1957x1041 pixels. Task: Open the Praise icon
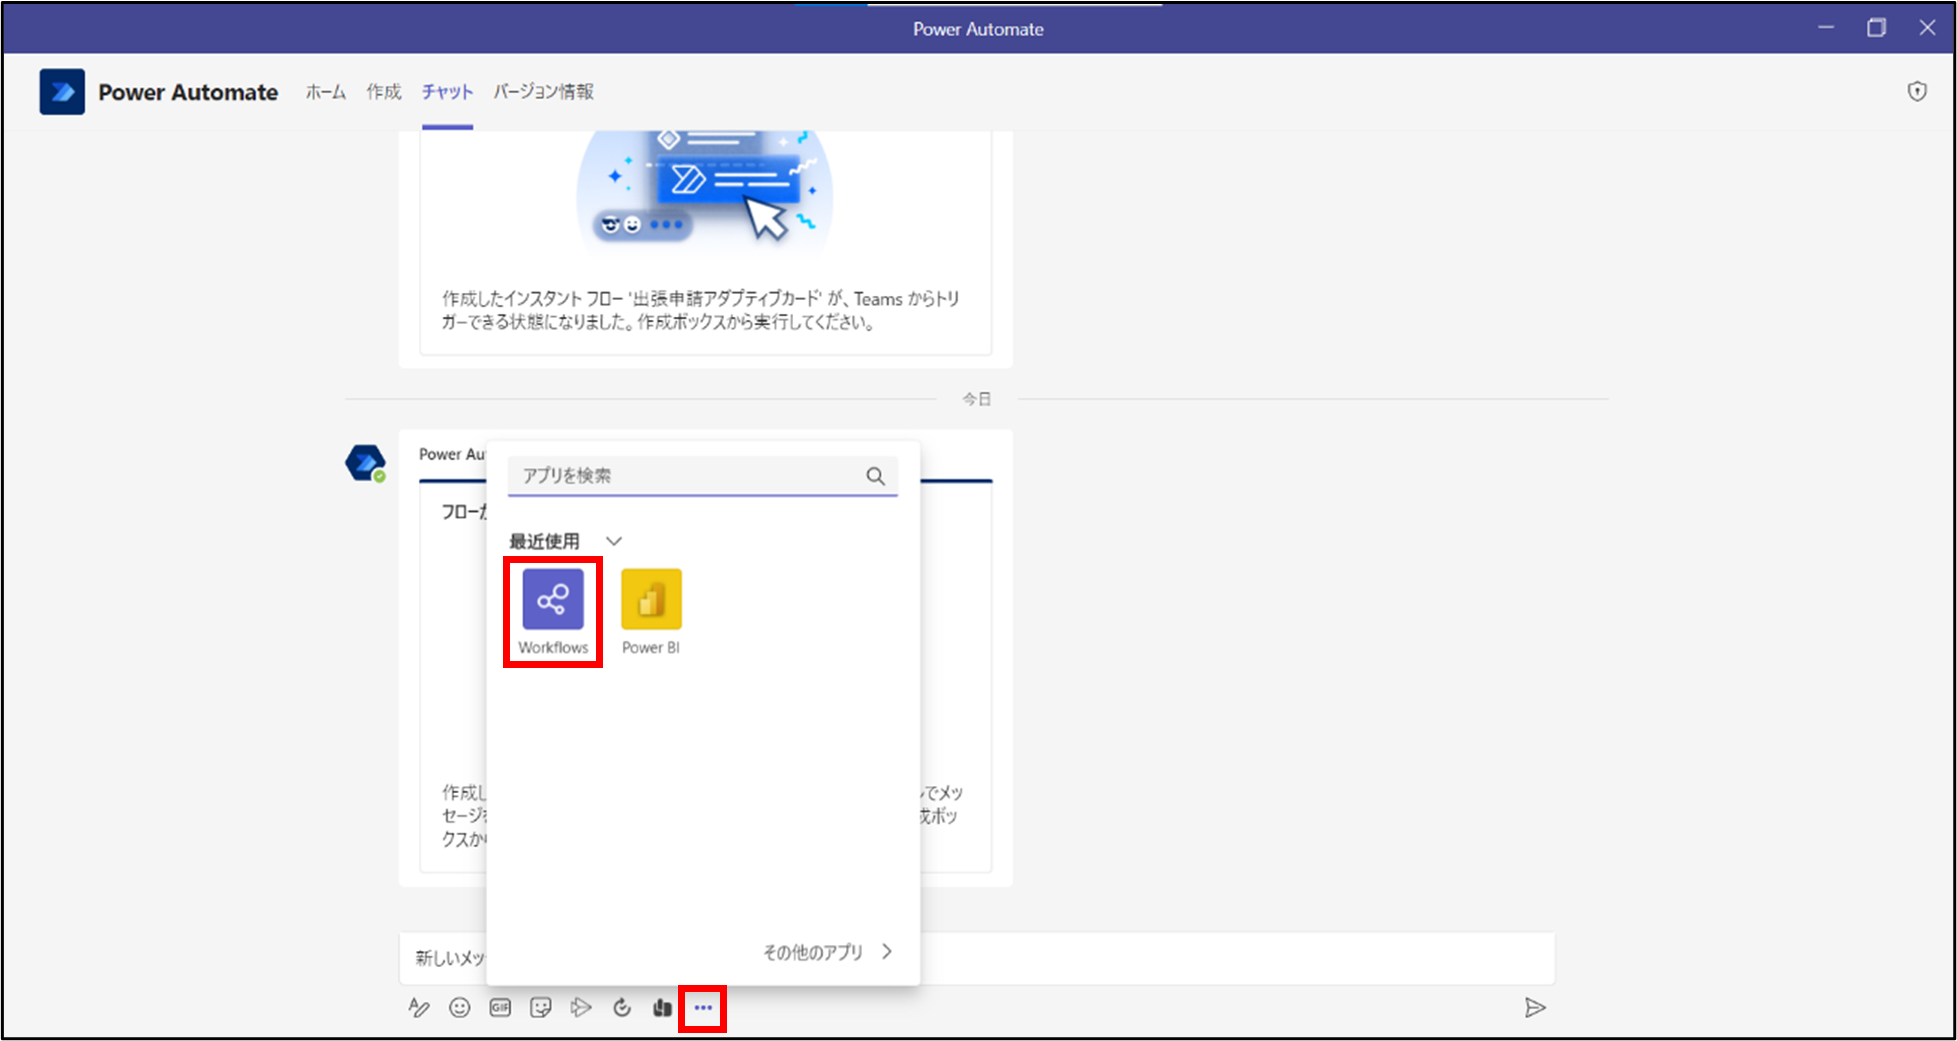pyautogui.click(x=662, y=1008)
